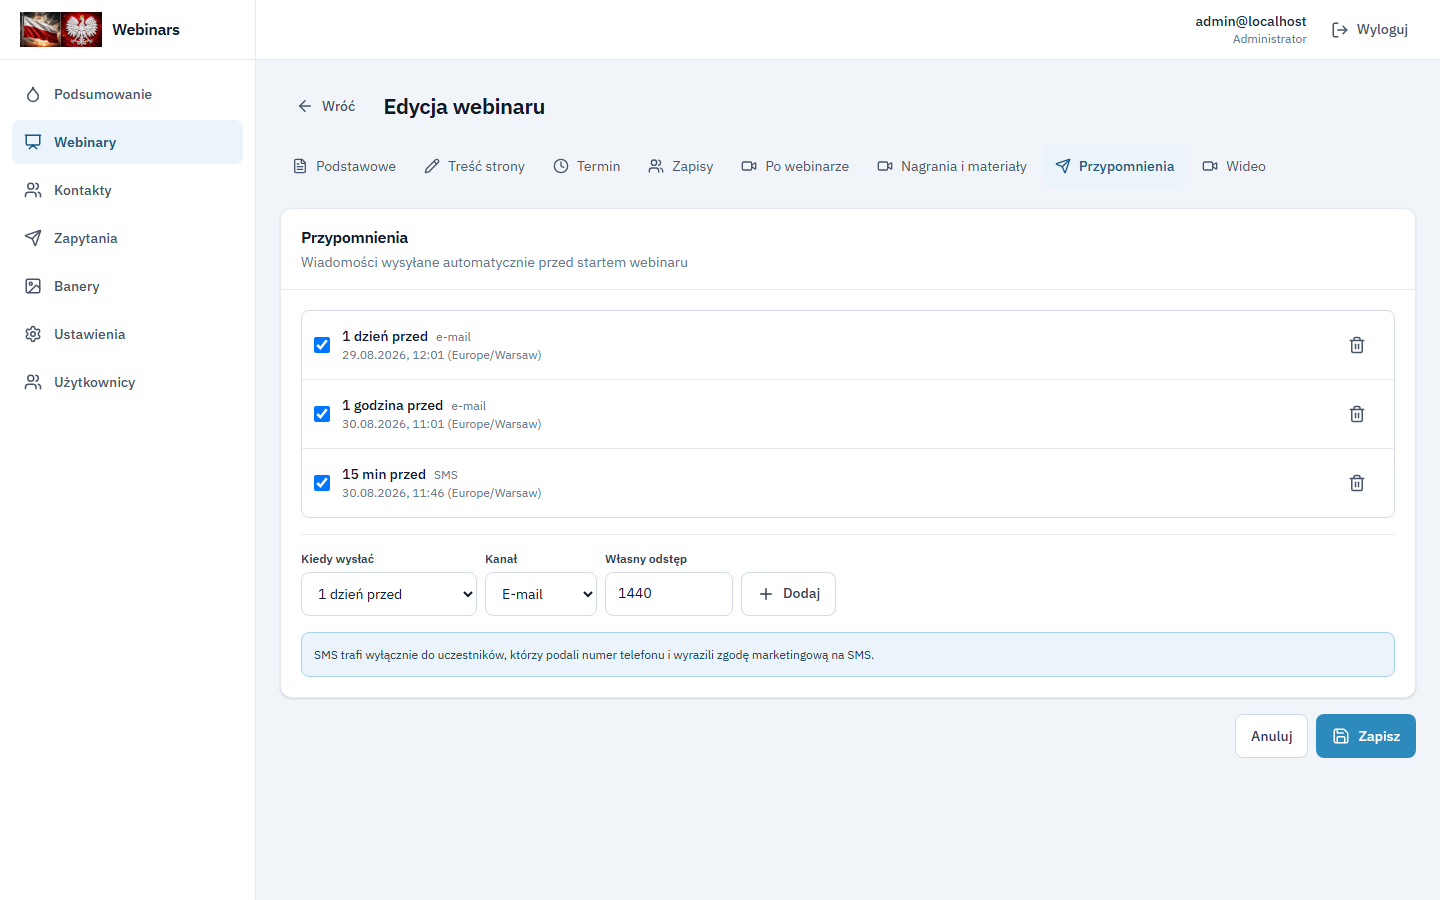Open the Kiedy wysłać dropdown
This screenshot has height=900, width=1440.
(x=389, y=594)
